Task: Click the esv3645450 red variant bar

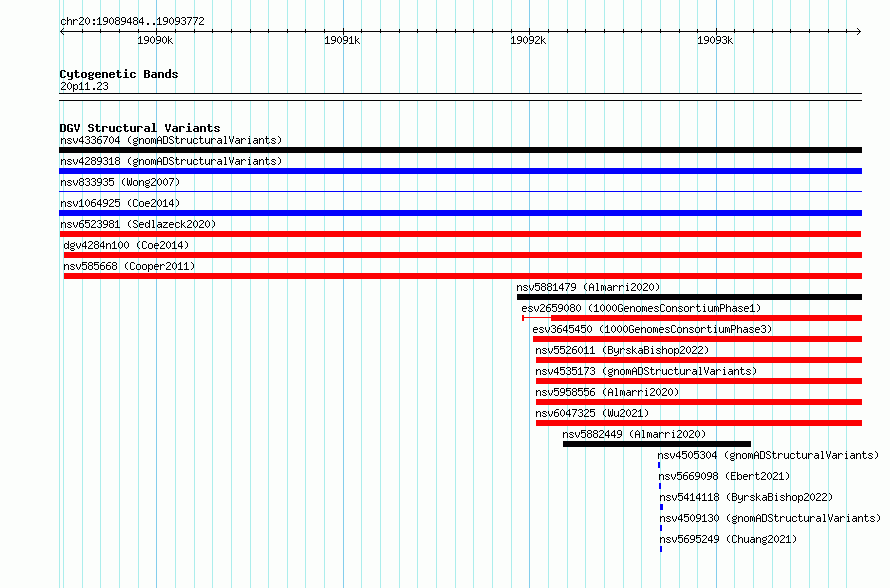Action: [x=698, y=339]
